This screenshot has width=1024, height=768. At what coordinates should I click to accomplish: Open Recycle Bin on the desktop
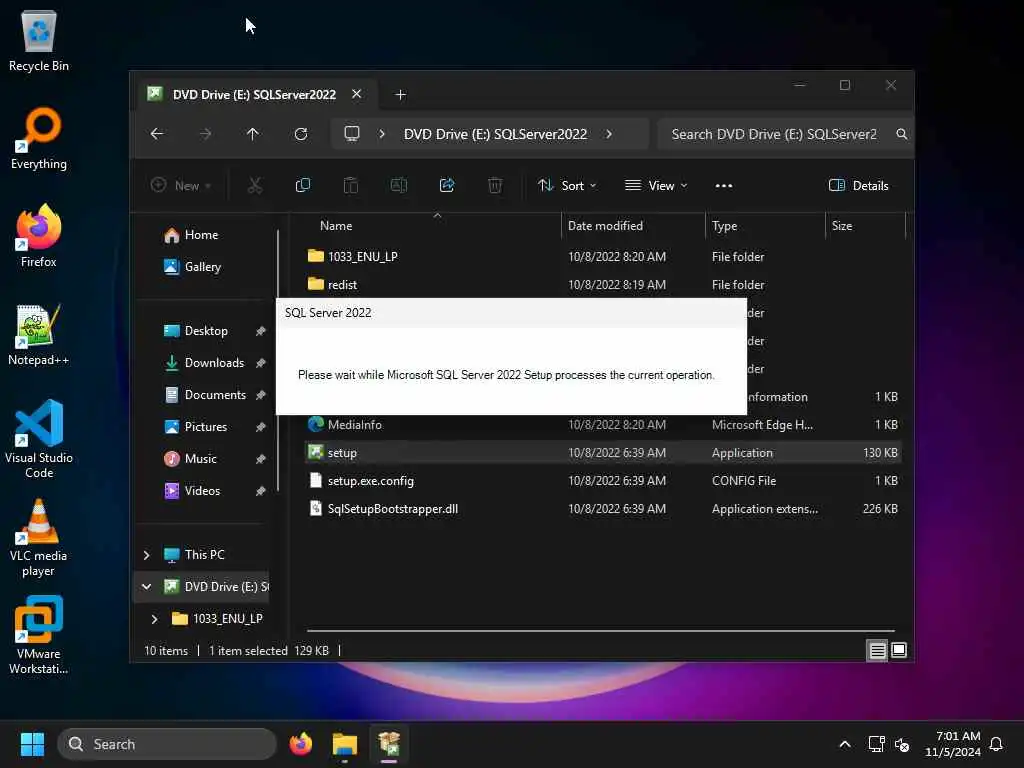pos(39,42)
